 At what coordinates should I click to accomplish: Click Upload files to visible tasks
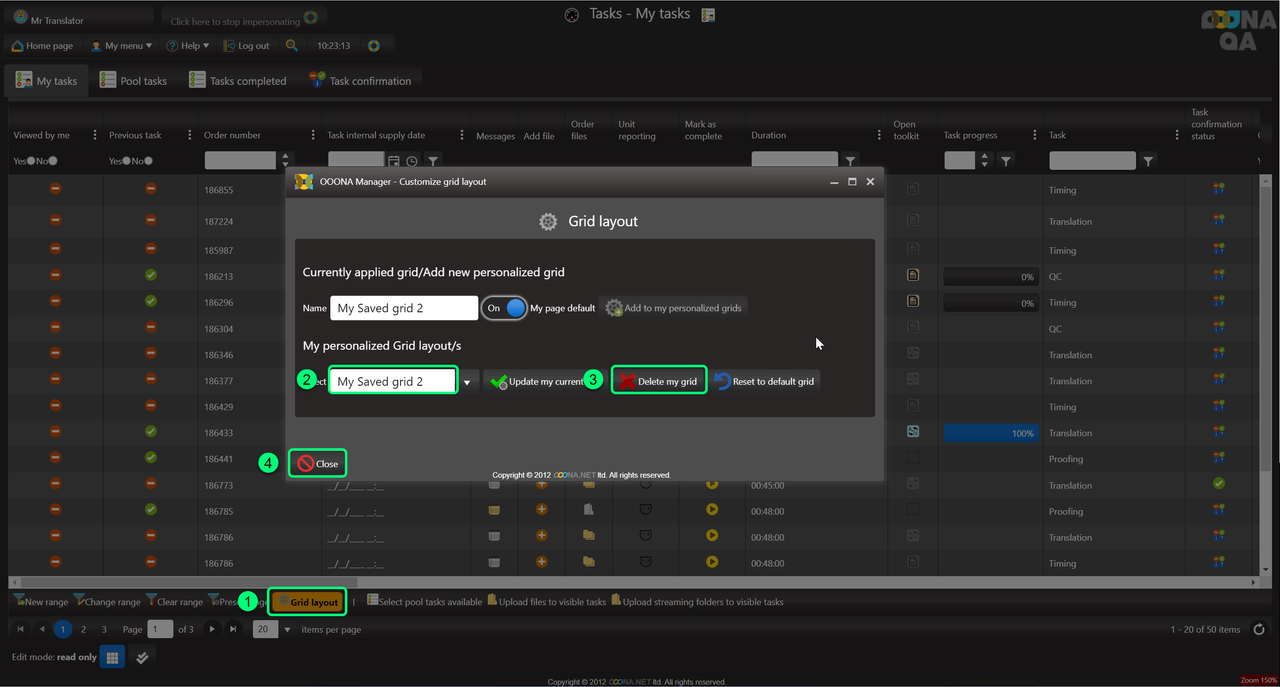coord(546,602)
